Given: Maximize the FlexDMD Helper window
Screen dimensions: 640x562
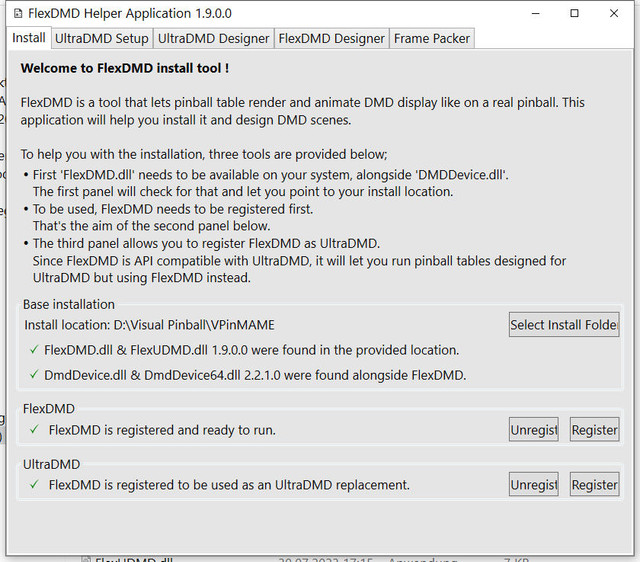Looking at the screenshot, I should (574, 13).
